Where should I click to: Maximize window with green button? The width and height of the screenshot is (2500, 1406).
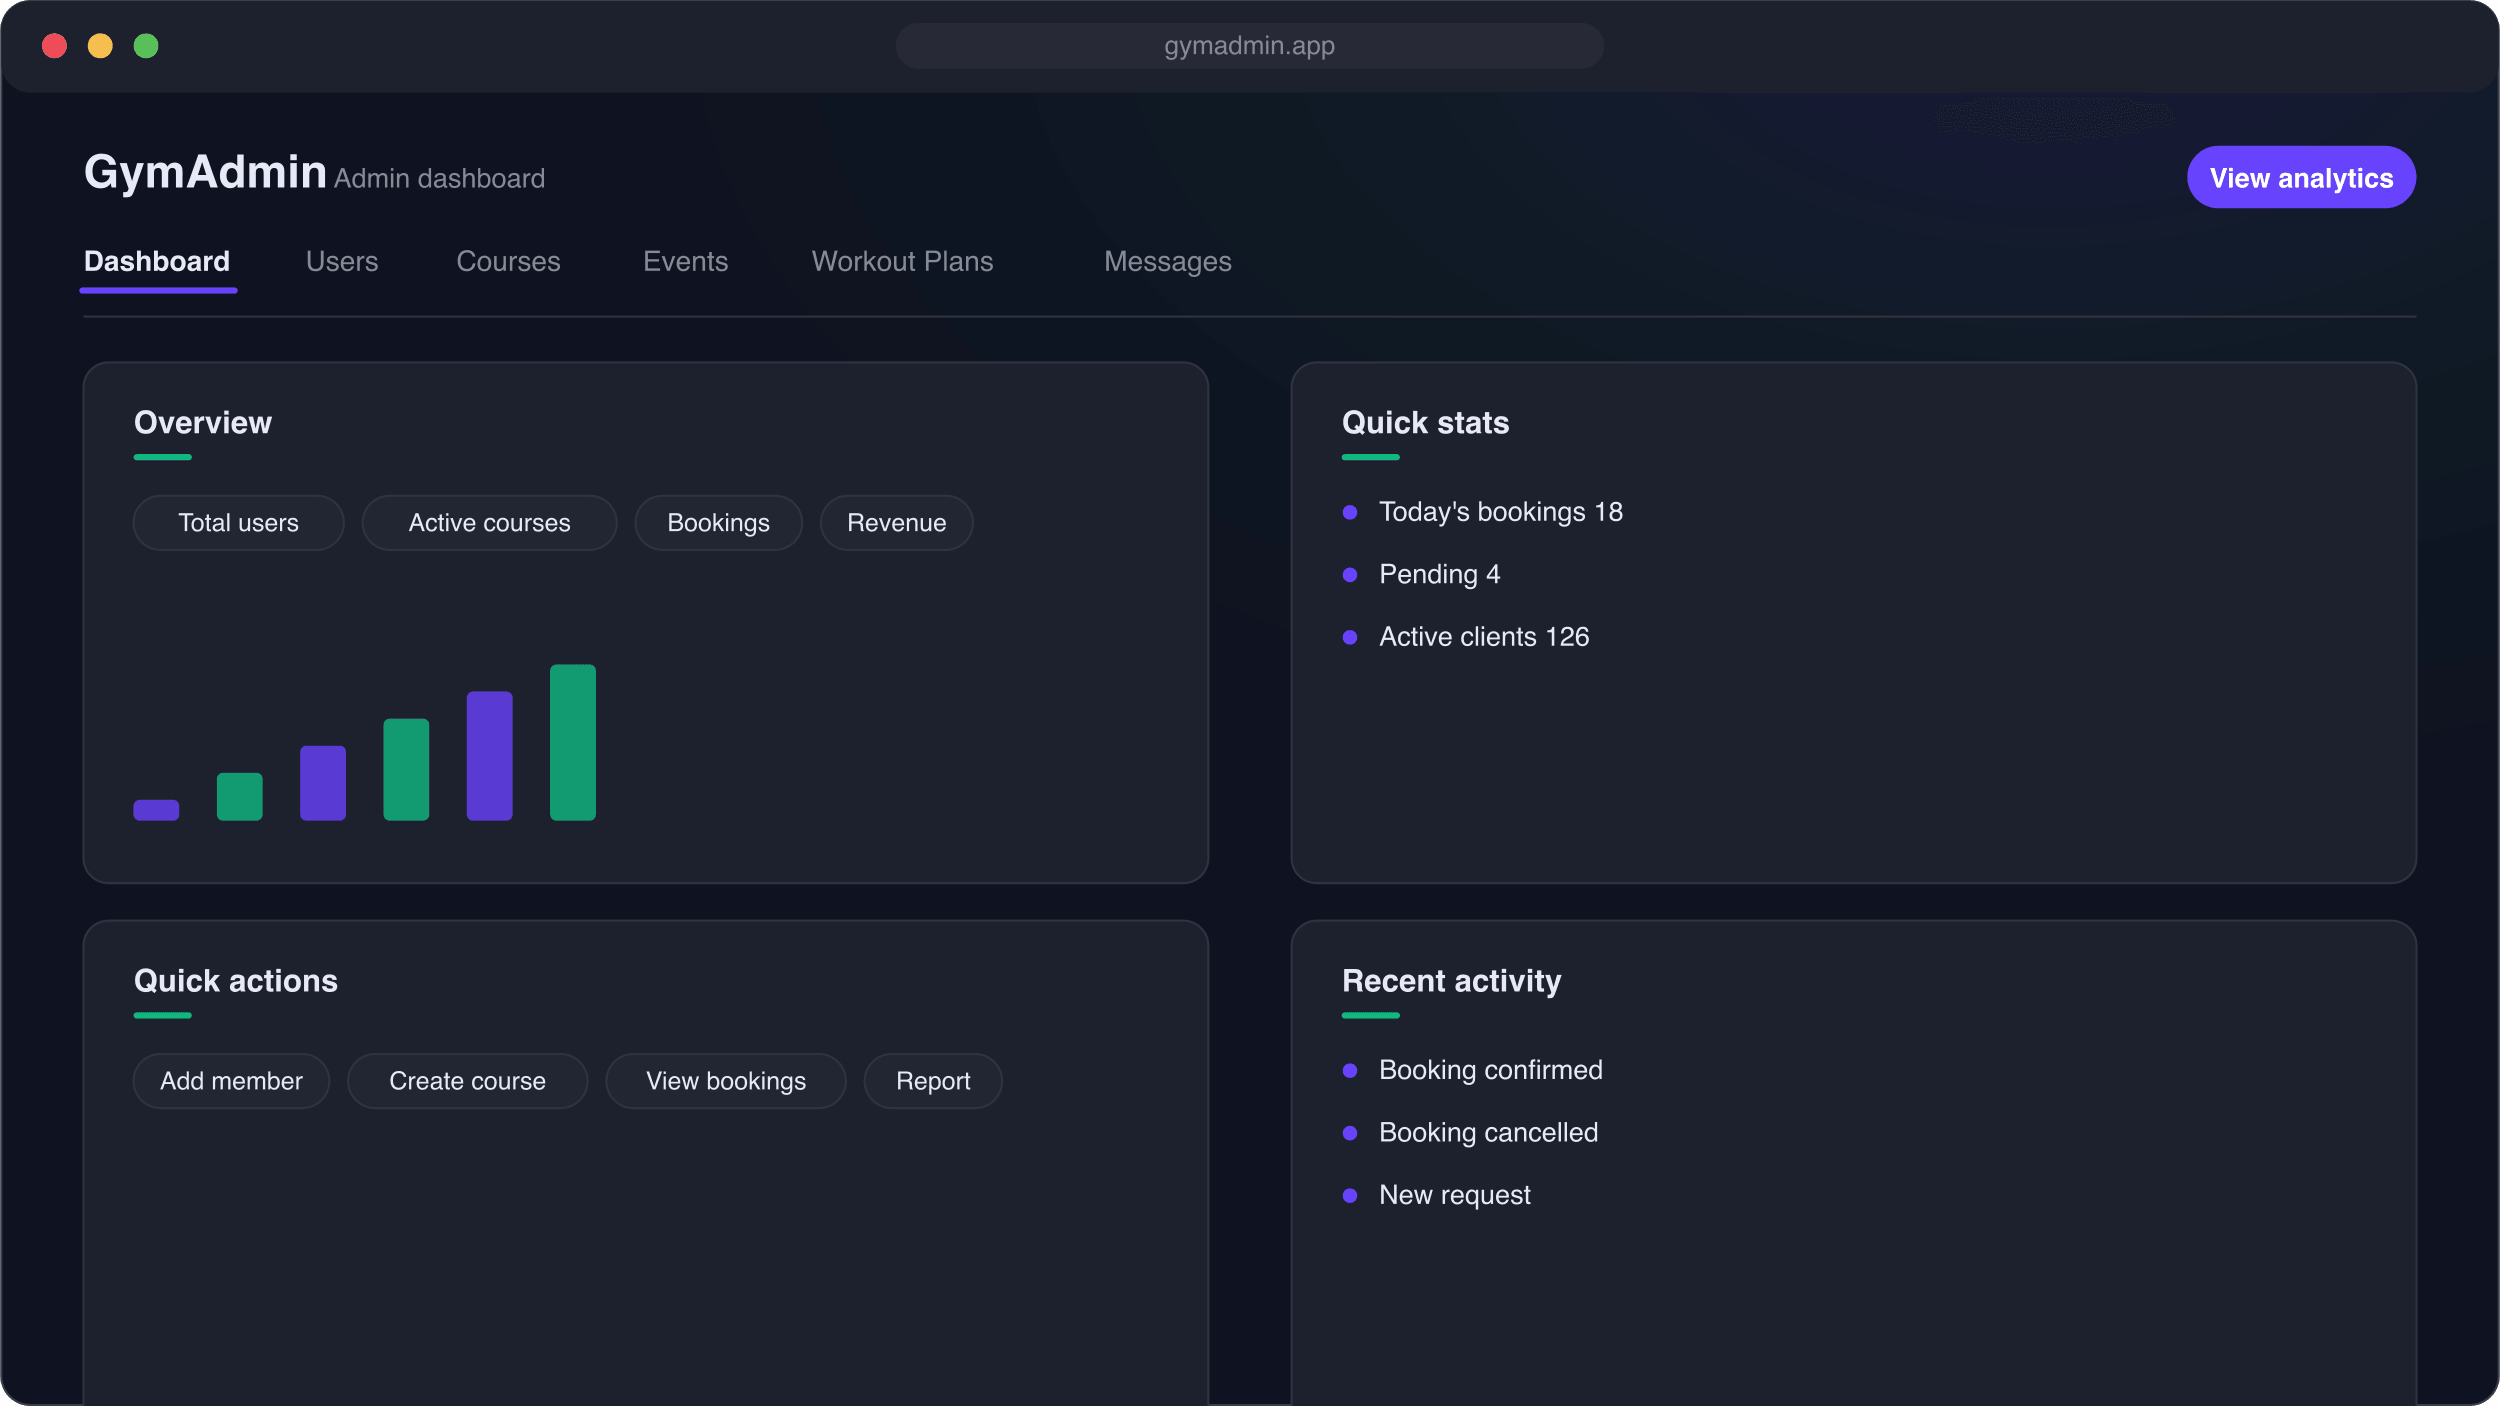coord(146,46)
